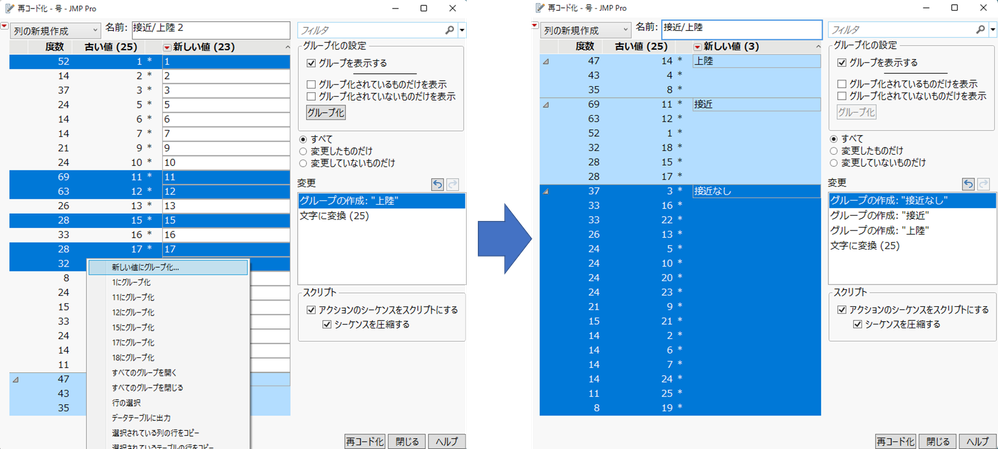Image resolution: width=998 pixels, height=449 pixels.
Task: Click グループ化 button in left window
Action: click(x=325, y=113)
